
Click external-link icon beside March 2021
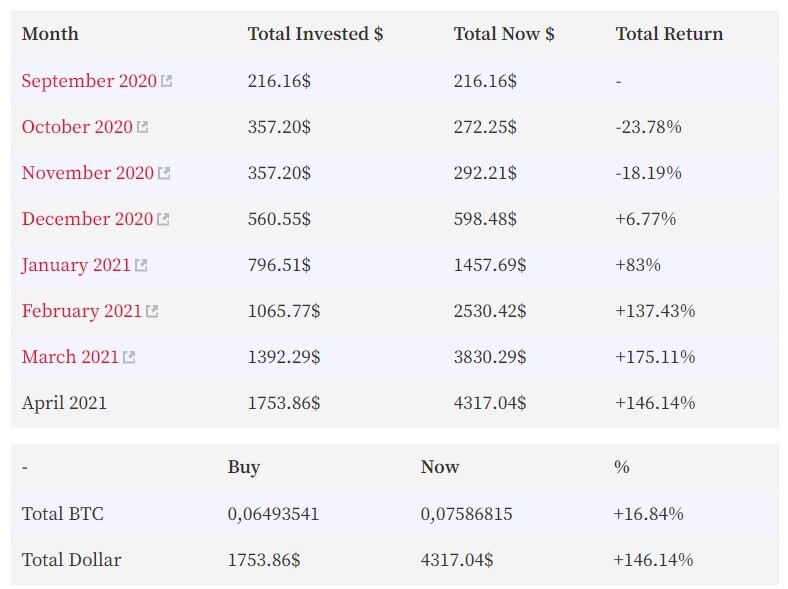coord(129,357)
